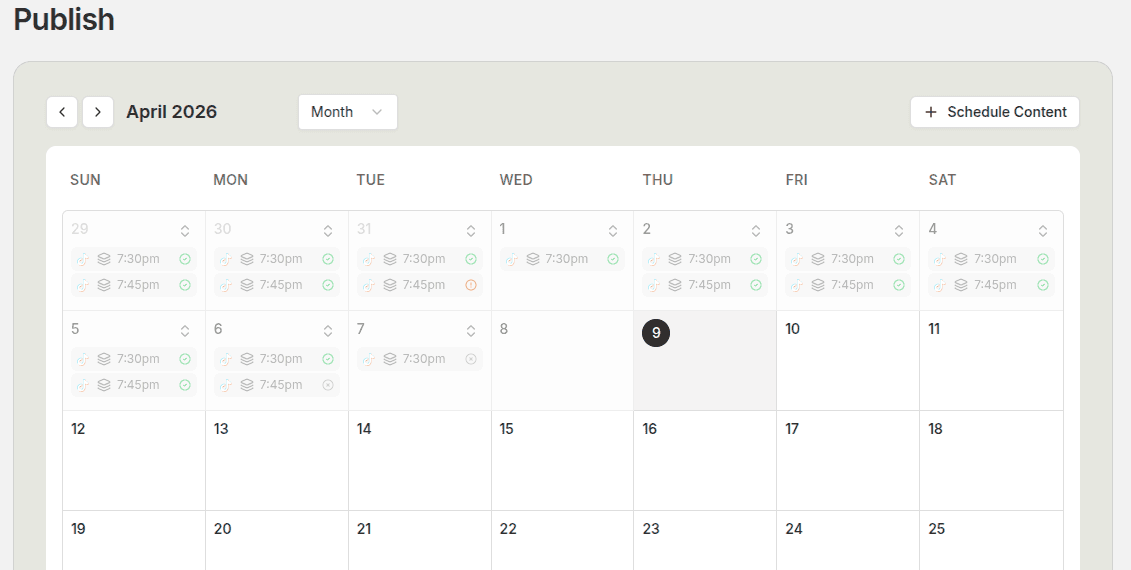Click the April 15 day cell
Screen dimensions: 1131x570
(562, 460)
